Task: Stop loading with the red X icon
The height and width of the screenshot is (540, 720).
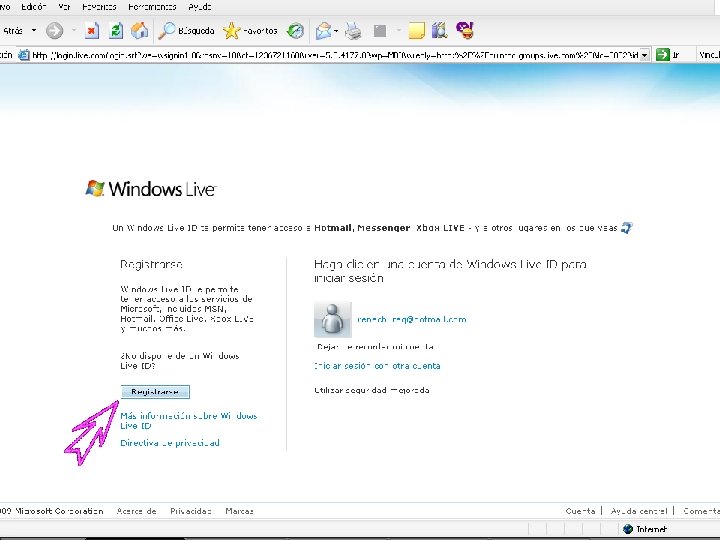Action: point(92,31)
